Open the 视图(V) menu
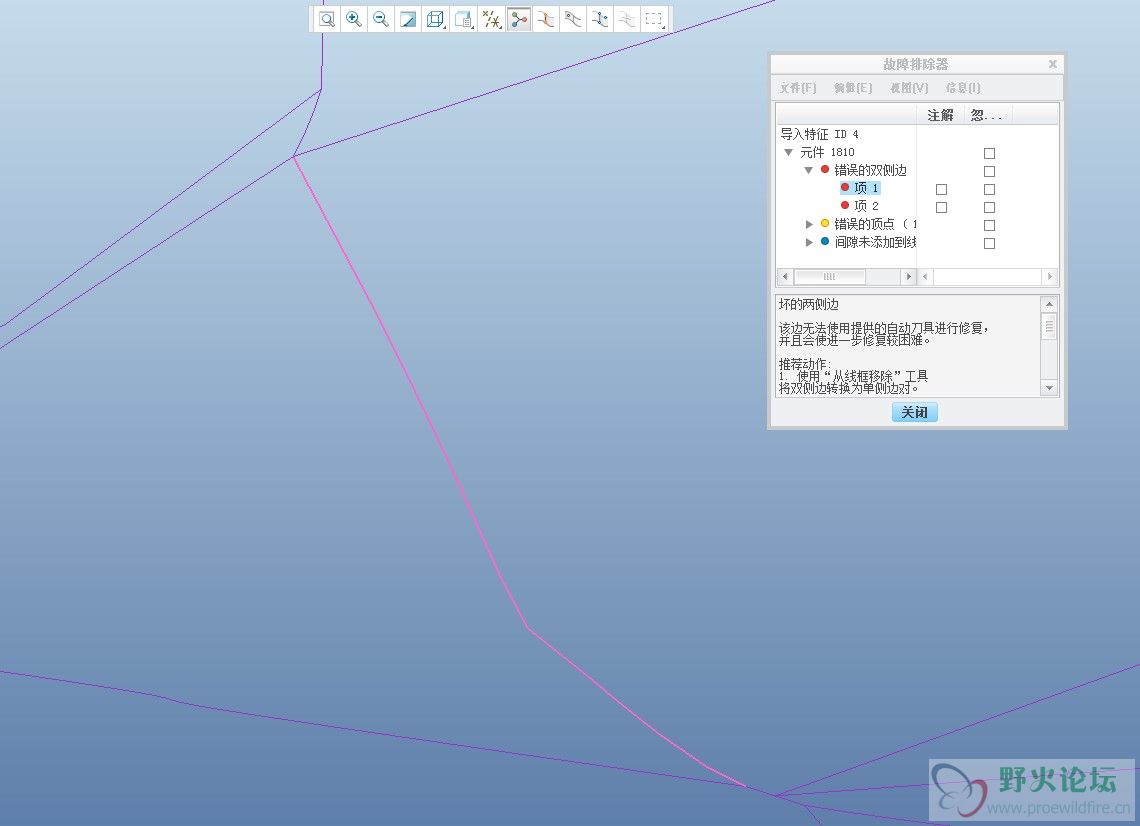1140x826 pixels. coord(909,88)
